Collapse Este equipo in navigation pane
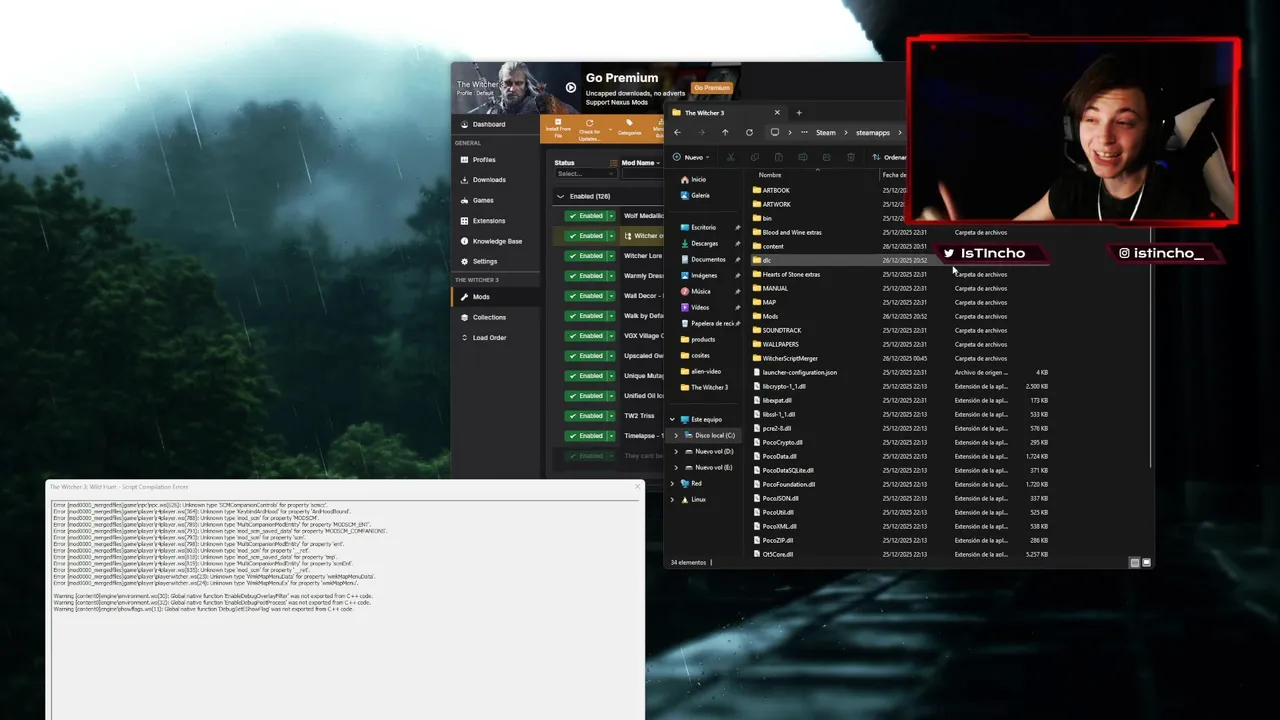Viewport: 1280px width, 720px height. point(672,420)
